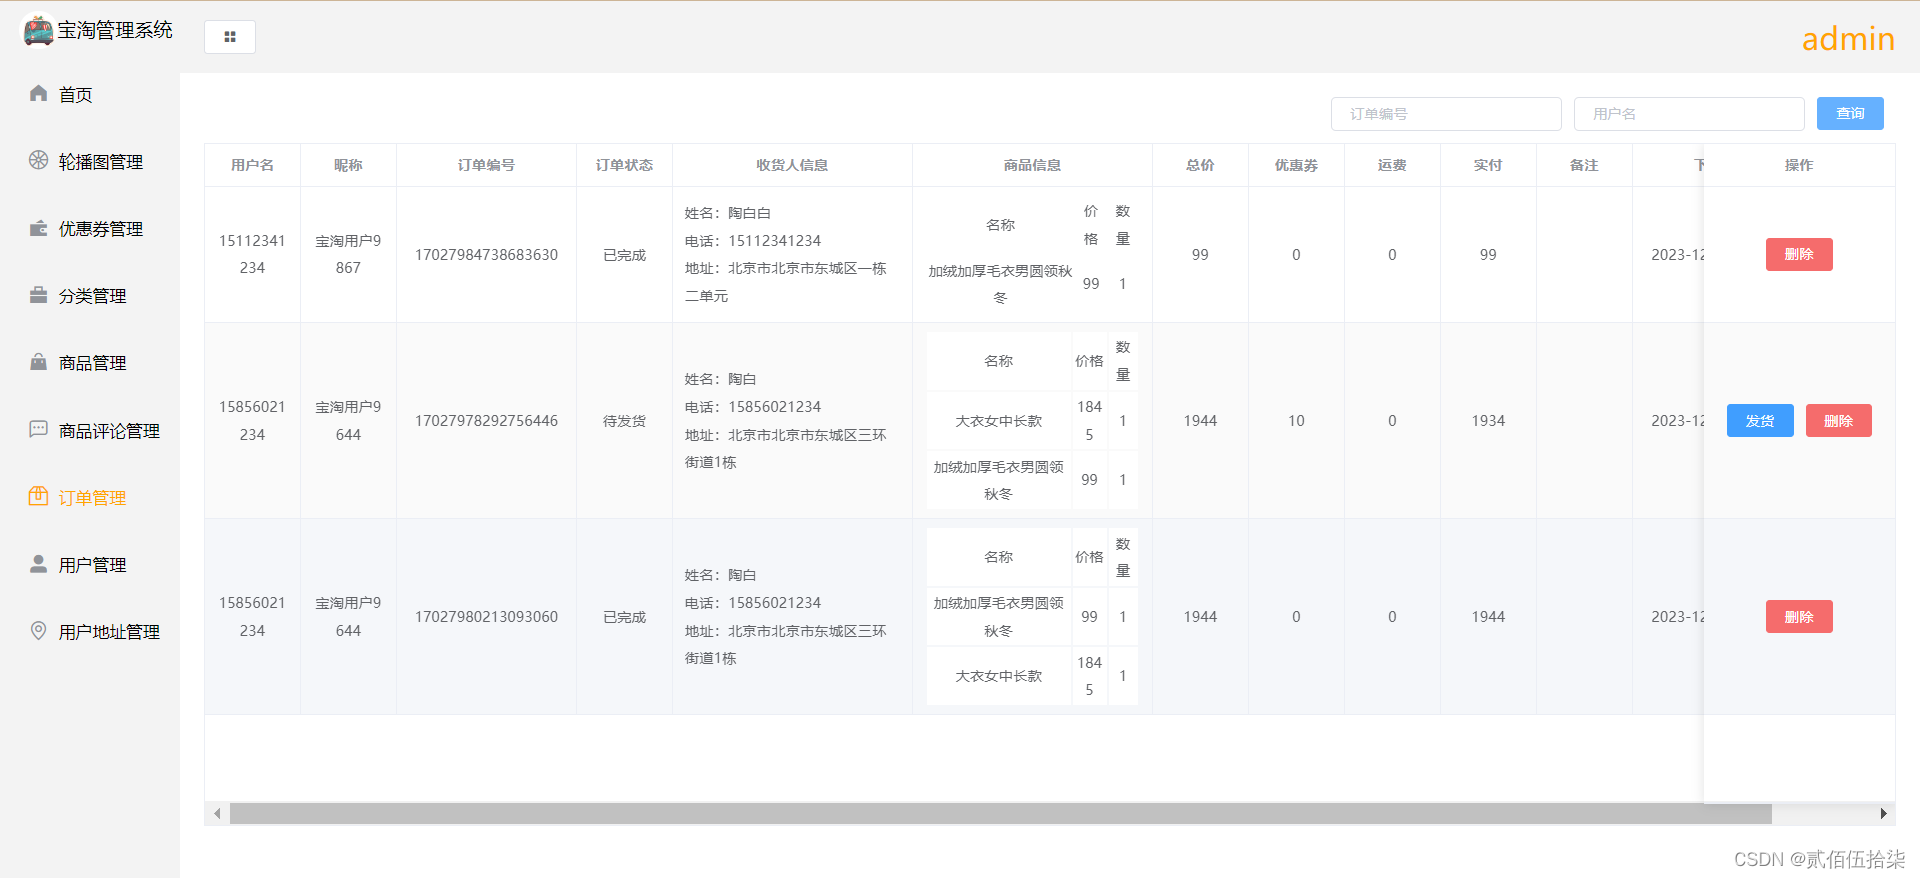Screen dimensions: 1920x878
Task: Click the 运费 column header
Action: coord(1392,165)
